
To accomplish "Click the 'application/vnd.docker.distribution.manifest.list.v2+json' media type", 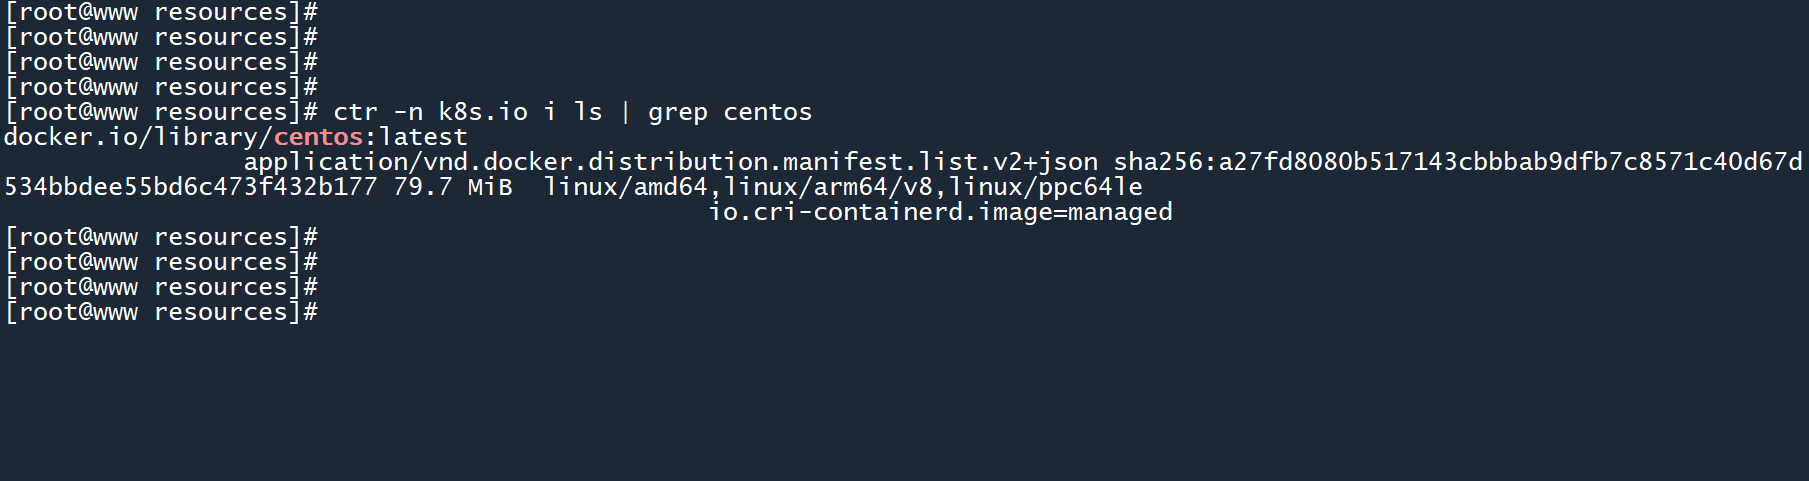I will (670, 162).
